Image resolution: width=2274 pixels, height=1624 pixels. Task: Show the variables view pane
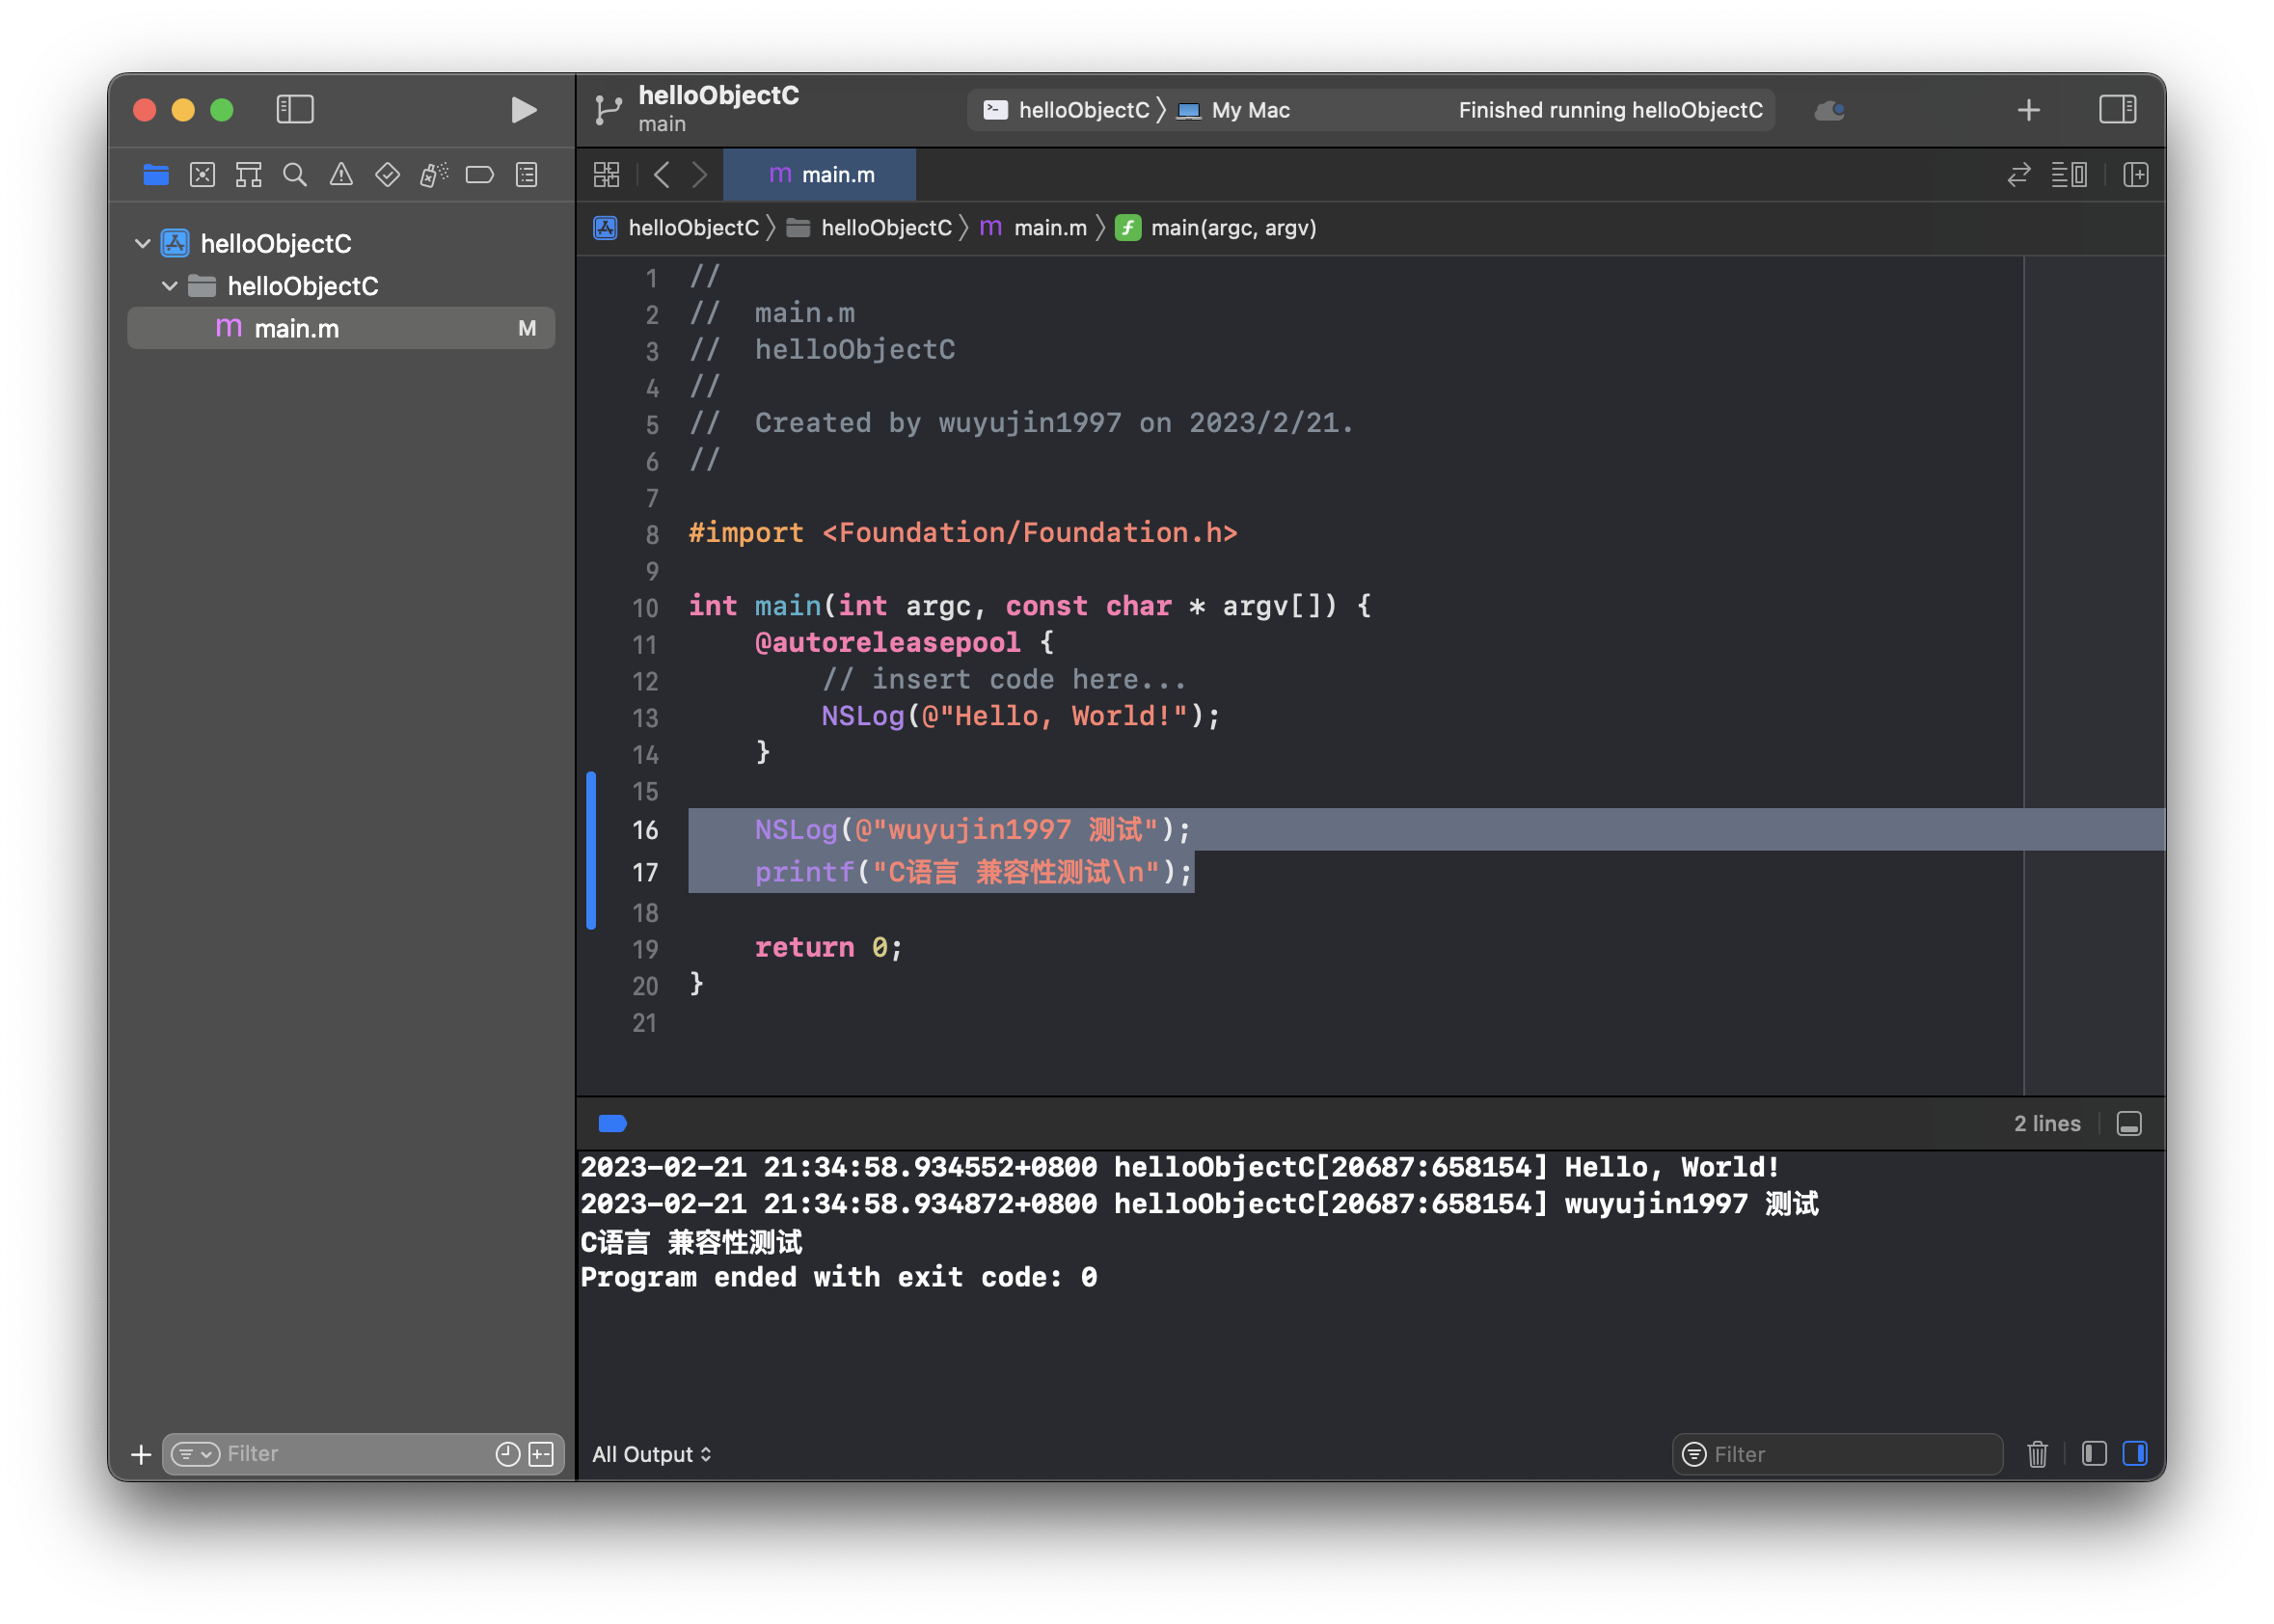(x=2093, y=1454)
